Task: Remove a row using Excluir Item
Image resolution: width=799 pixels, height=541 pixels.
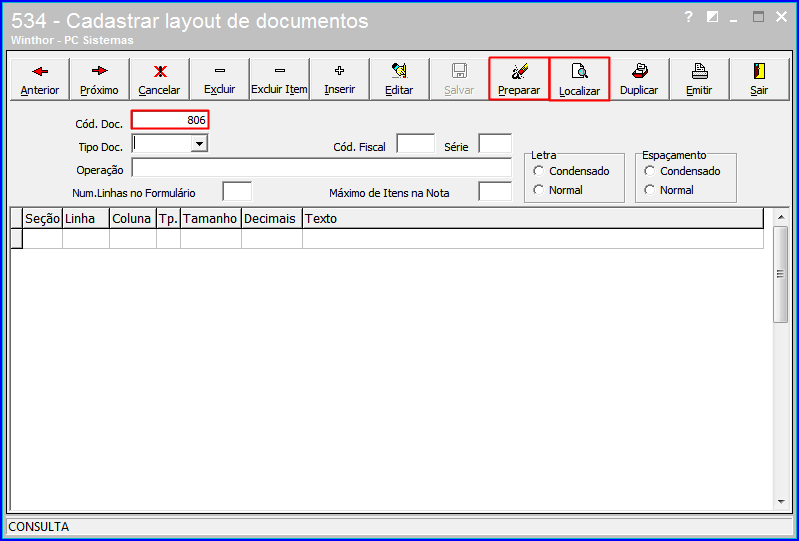Action: click(279, 79)
